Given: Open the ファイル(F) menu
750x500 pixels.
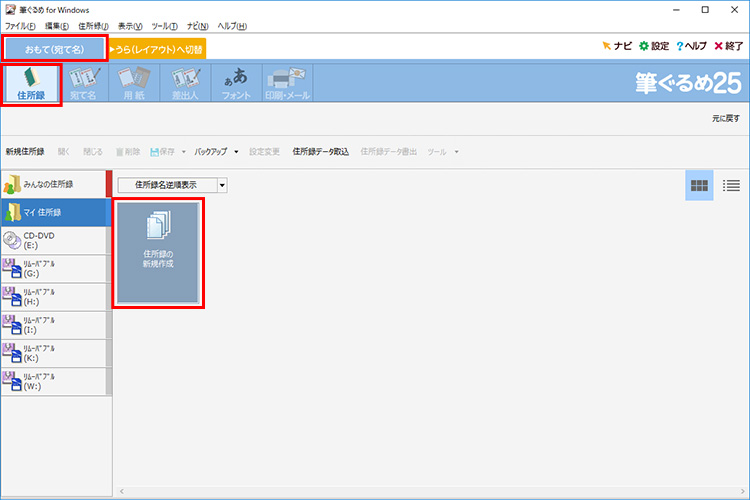Looking at the screenshot, I should [x=20, y=25].
